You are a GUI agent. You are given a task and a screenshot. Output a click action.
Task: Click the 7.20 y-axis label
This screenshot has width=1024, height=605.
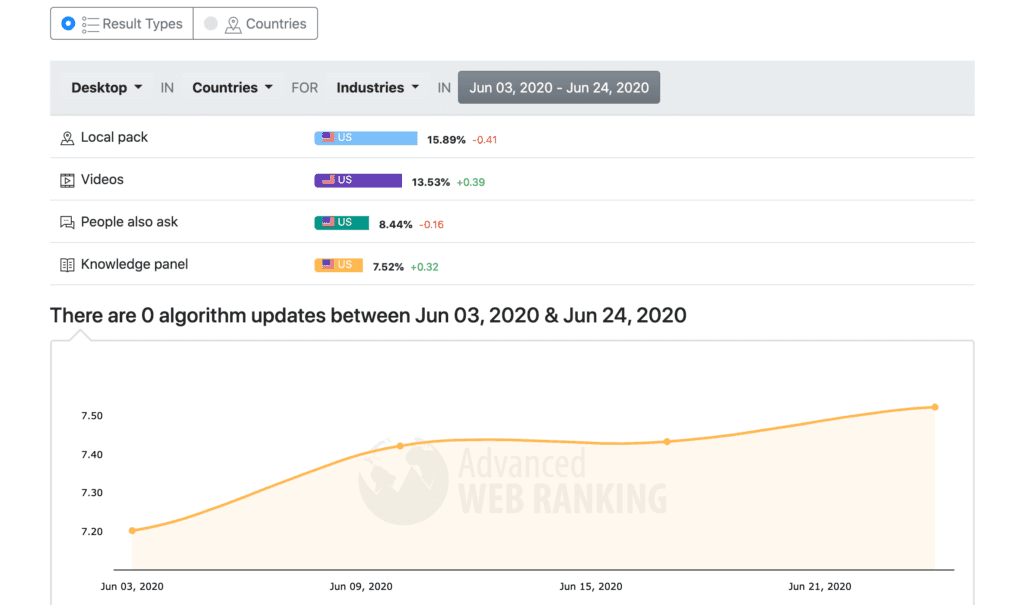(92, 532)
